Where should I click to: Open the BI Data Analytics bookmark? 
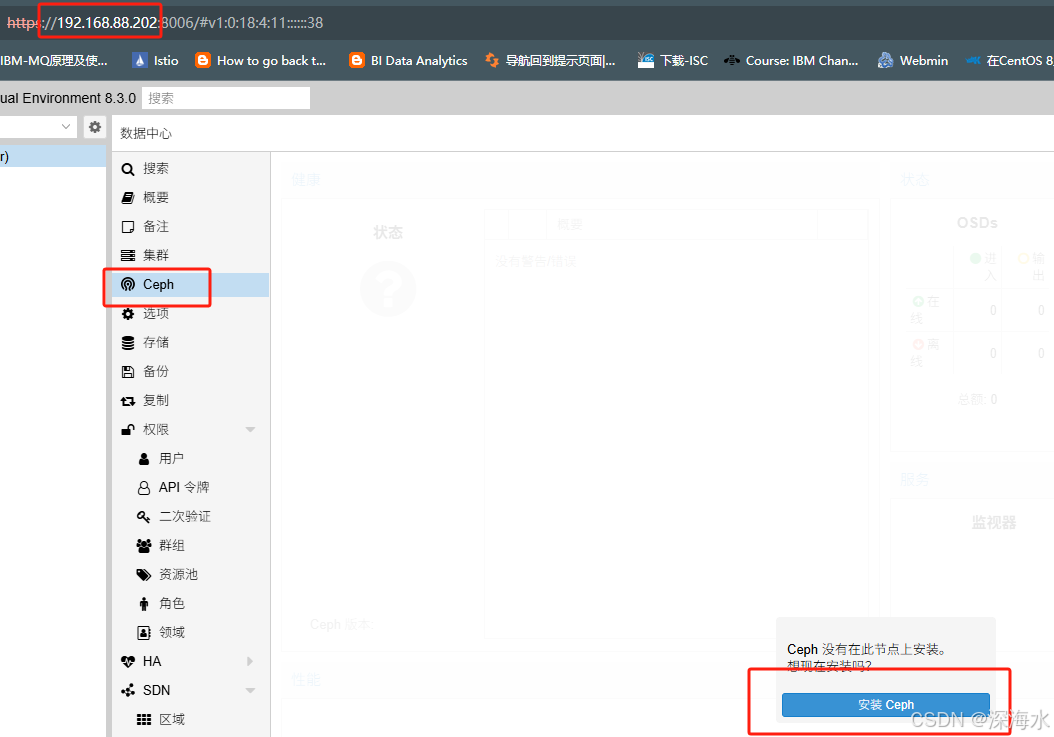point(409,61)
